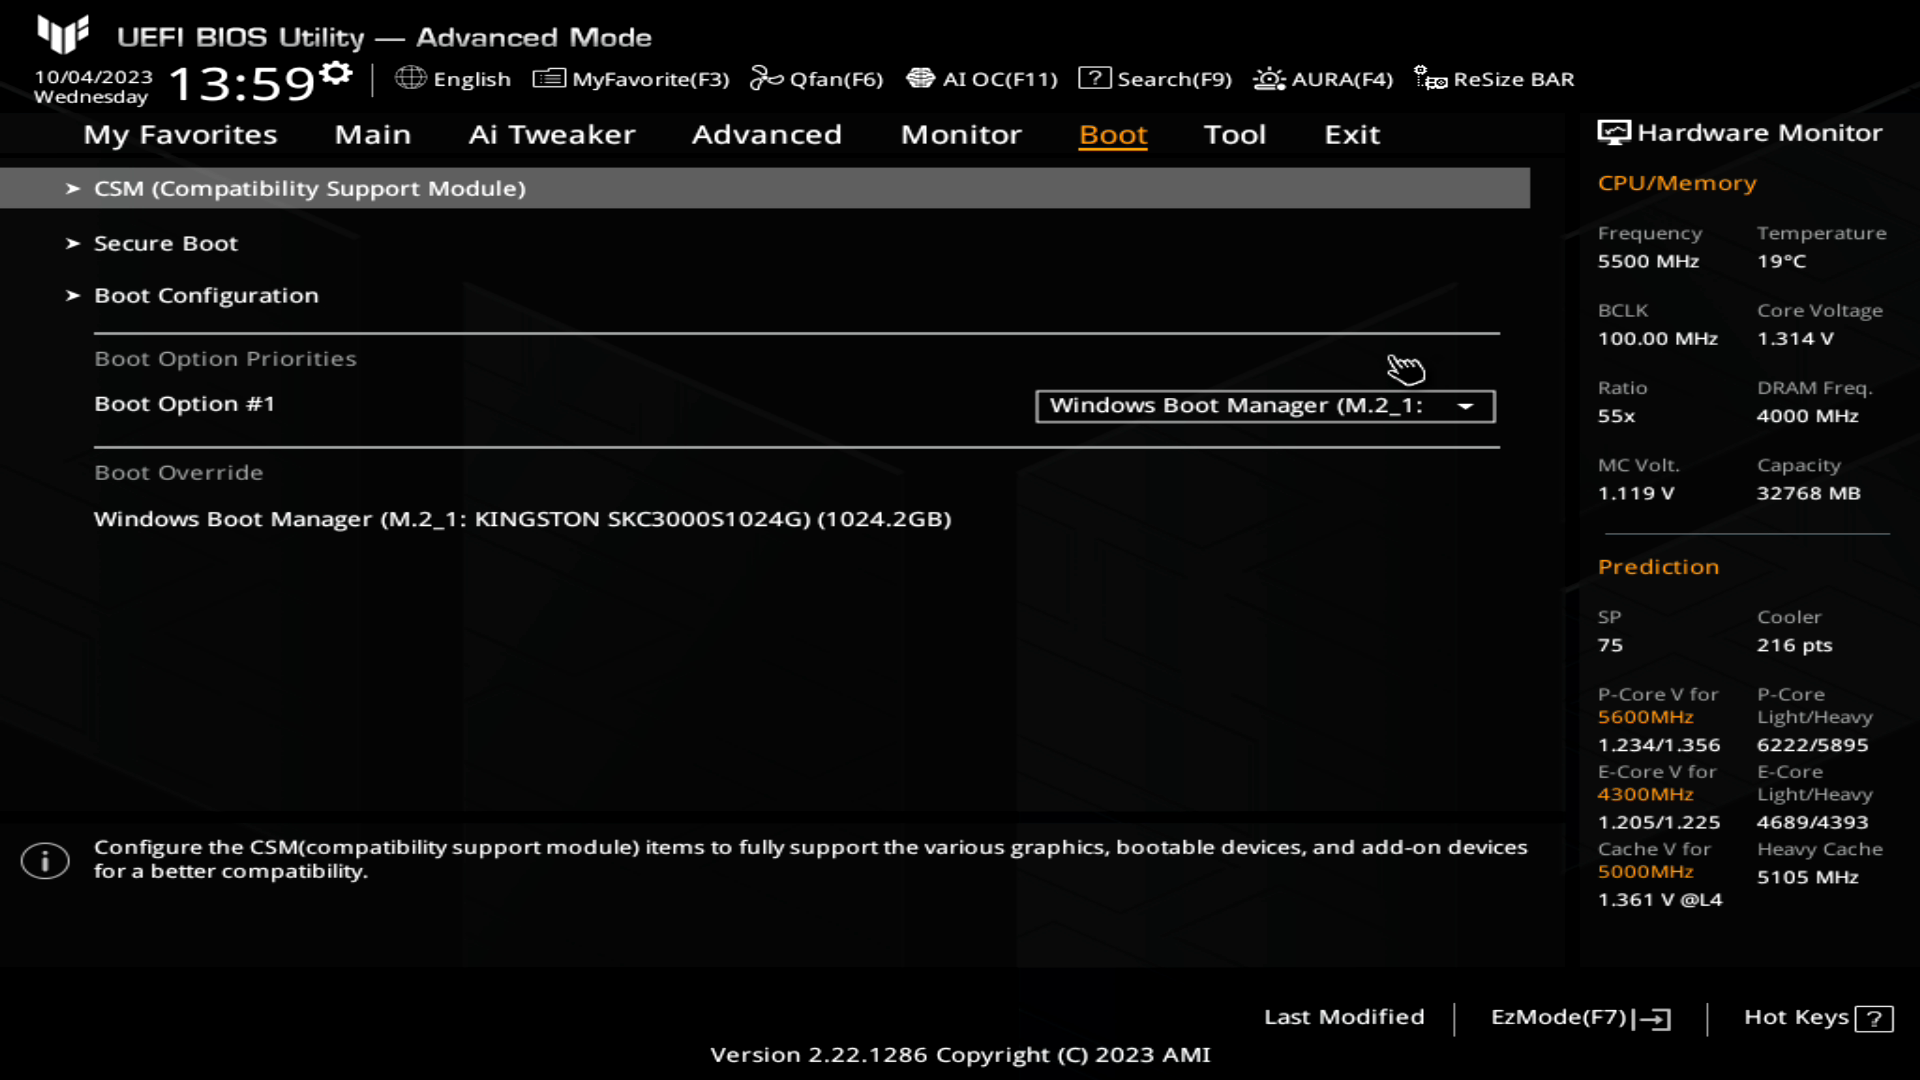Click the globe language icon
Viewport: 1920px width, 1080px height.
coord(410,78)
